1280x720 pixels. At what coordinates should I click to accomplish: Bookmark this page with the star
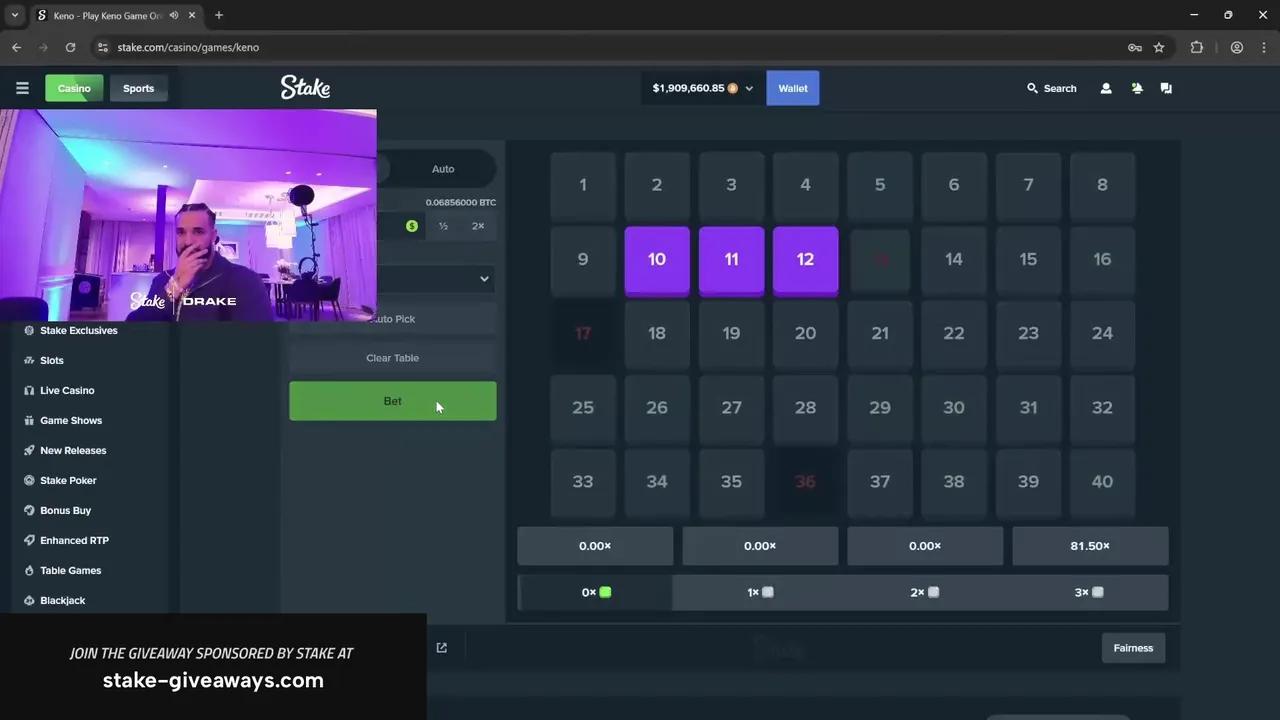1159,47
